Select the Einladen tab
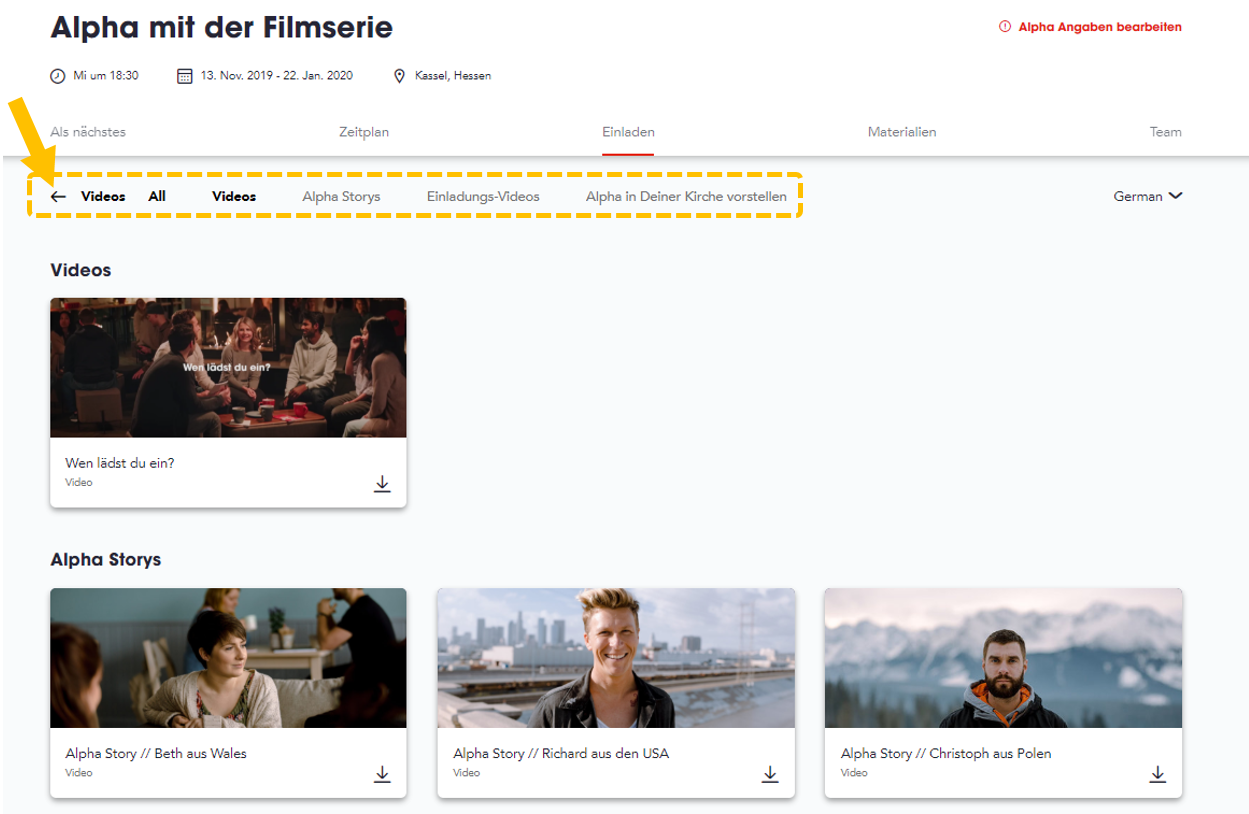 [x=628, y=132]
